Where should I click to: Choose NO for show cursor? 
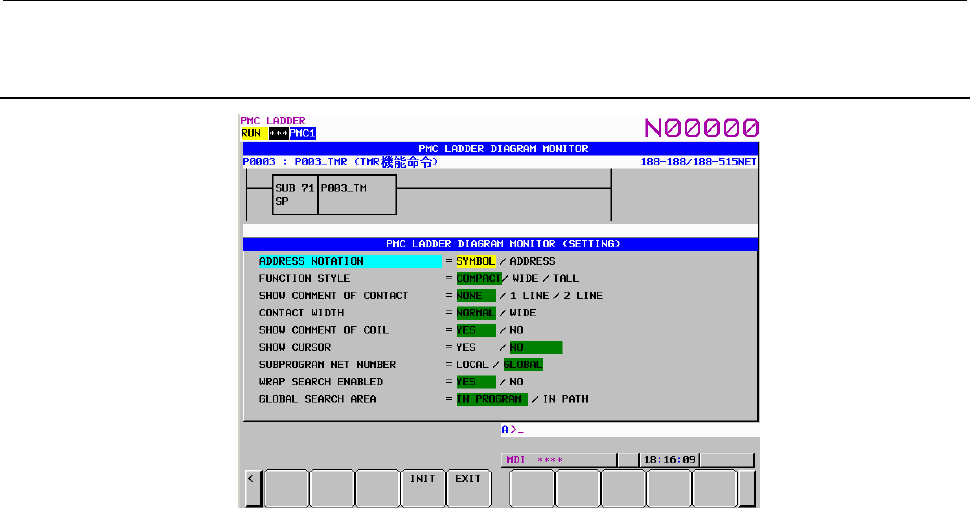pos(536,348)
